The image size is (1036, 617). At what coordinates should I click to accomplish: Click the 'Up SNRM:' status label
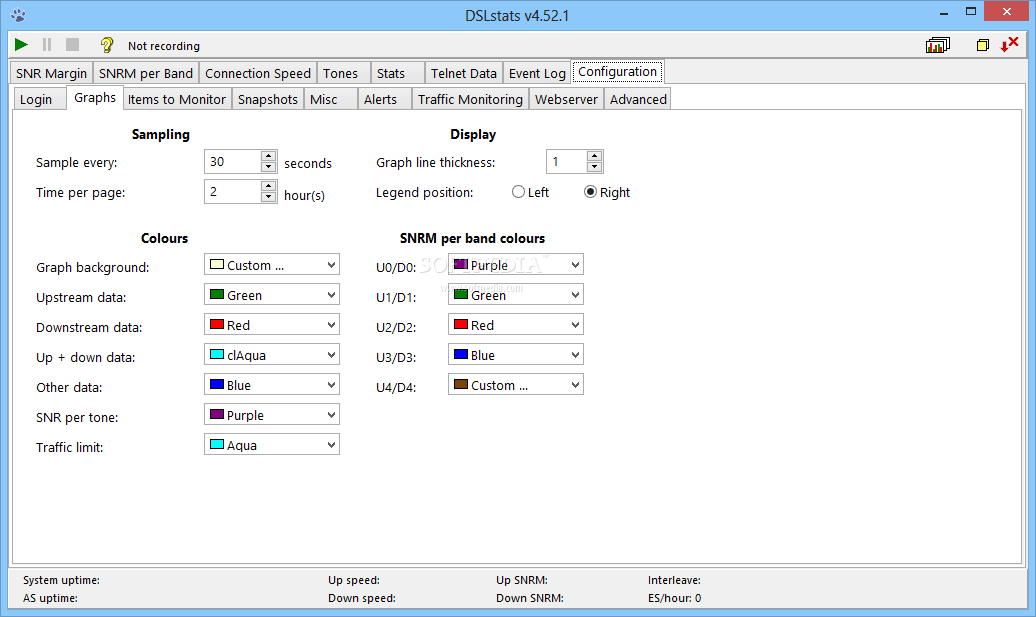522,580
